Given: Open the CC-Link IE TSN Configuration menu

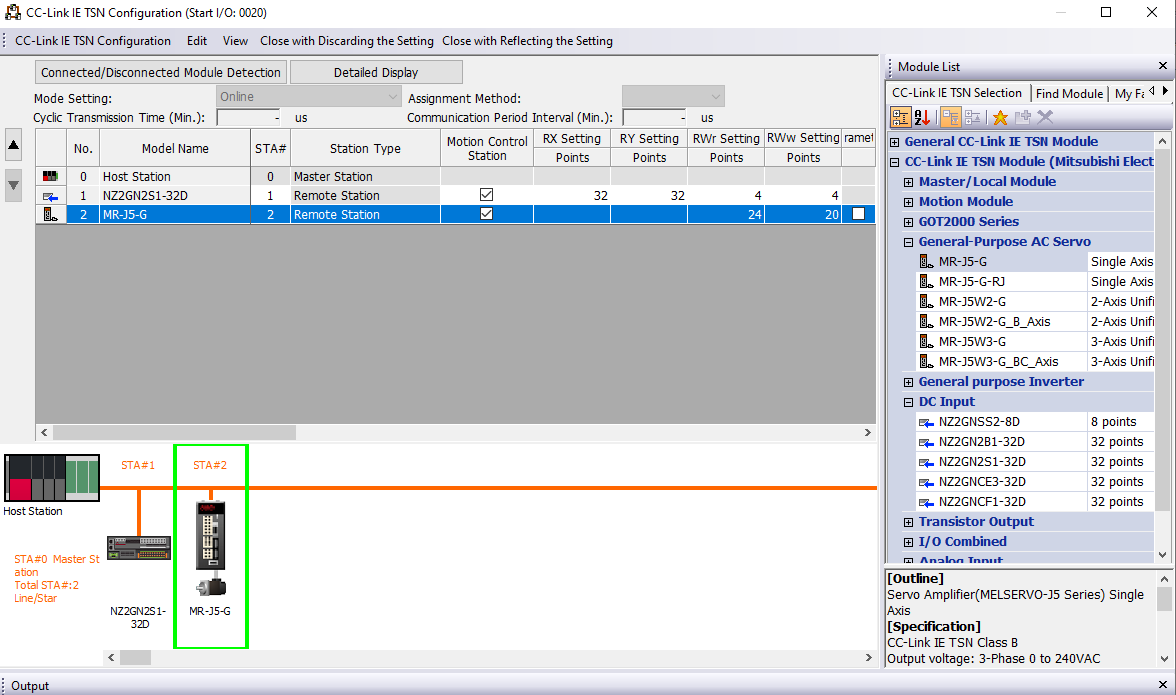Looking at the screenshot, I should point(93,41).
